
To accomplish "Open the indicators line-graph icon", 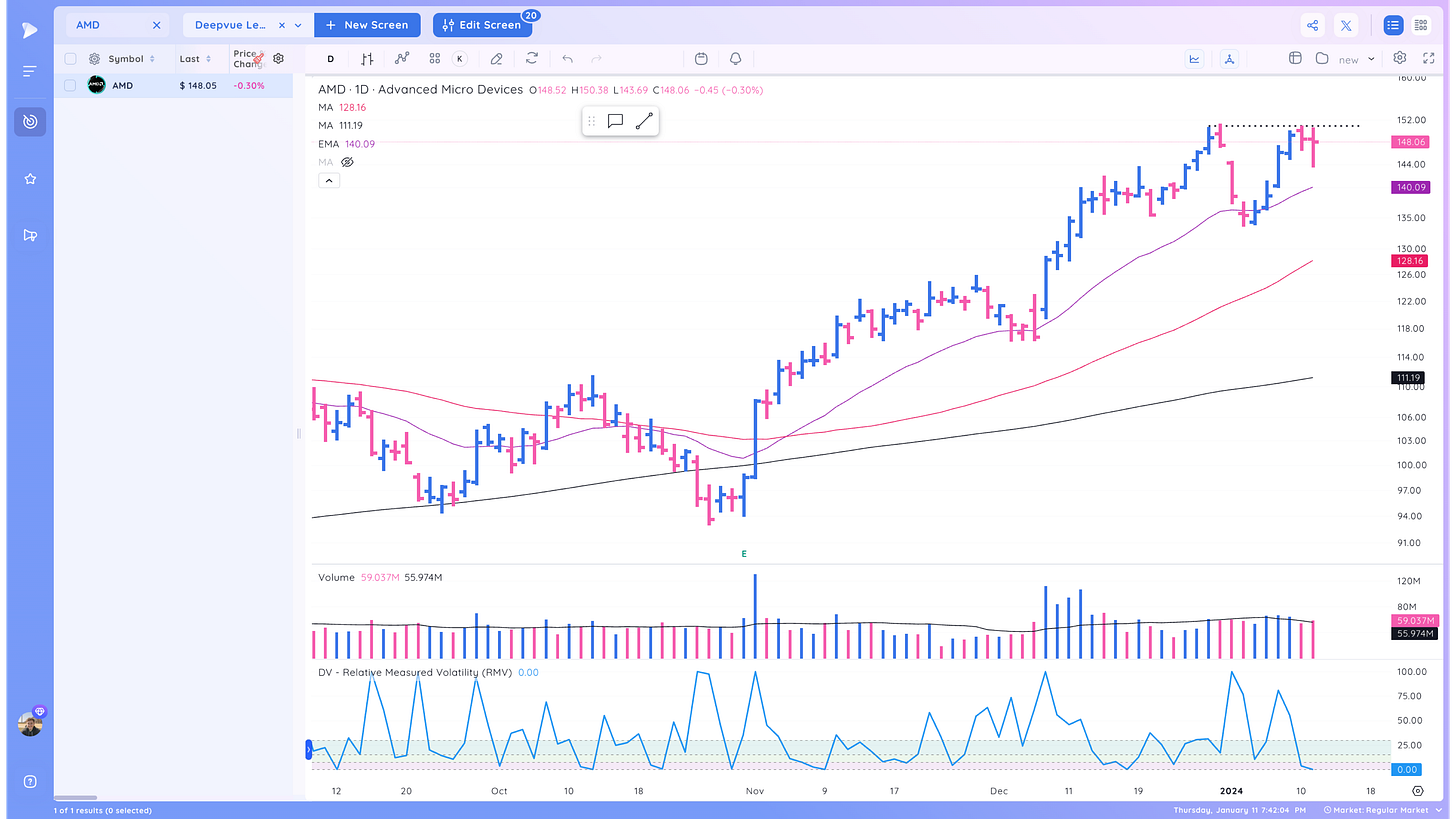I will pyautogui.click(x=402, y=59).
